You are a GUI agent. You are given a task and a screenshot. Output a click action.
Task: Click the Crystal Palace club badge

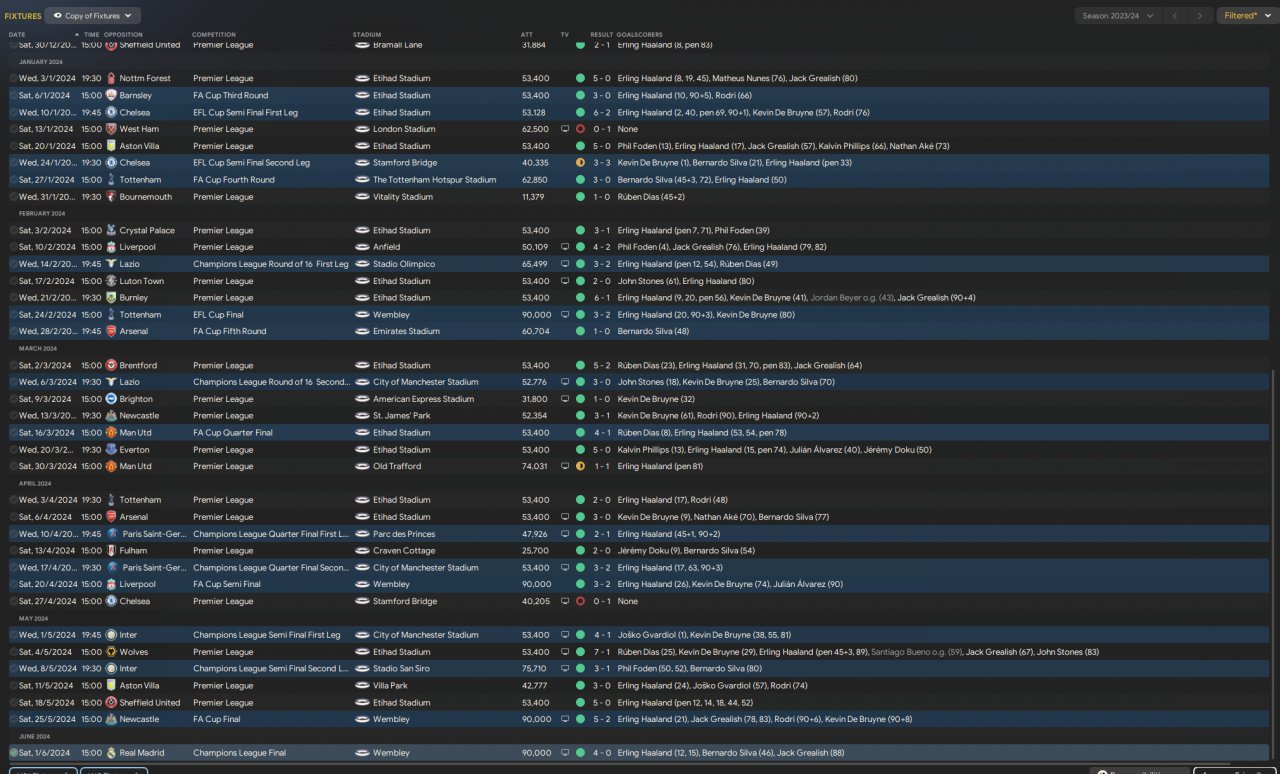(111, 230)
